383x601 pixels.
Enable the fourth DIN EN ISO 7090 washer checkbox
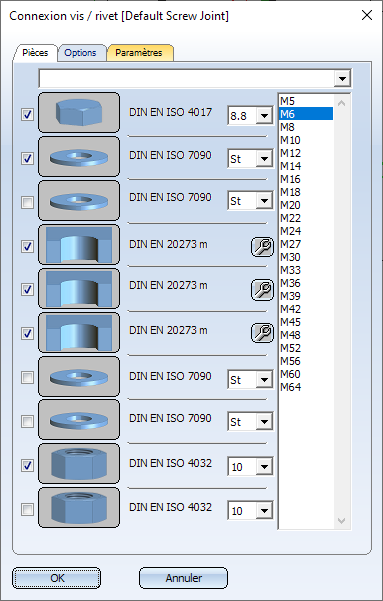pos(27,422)
